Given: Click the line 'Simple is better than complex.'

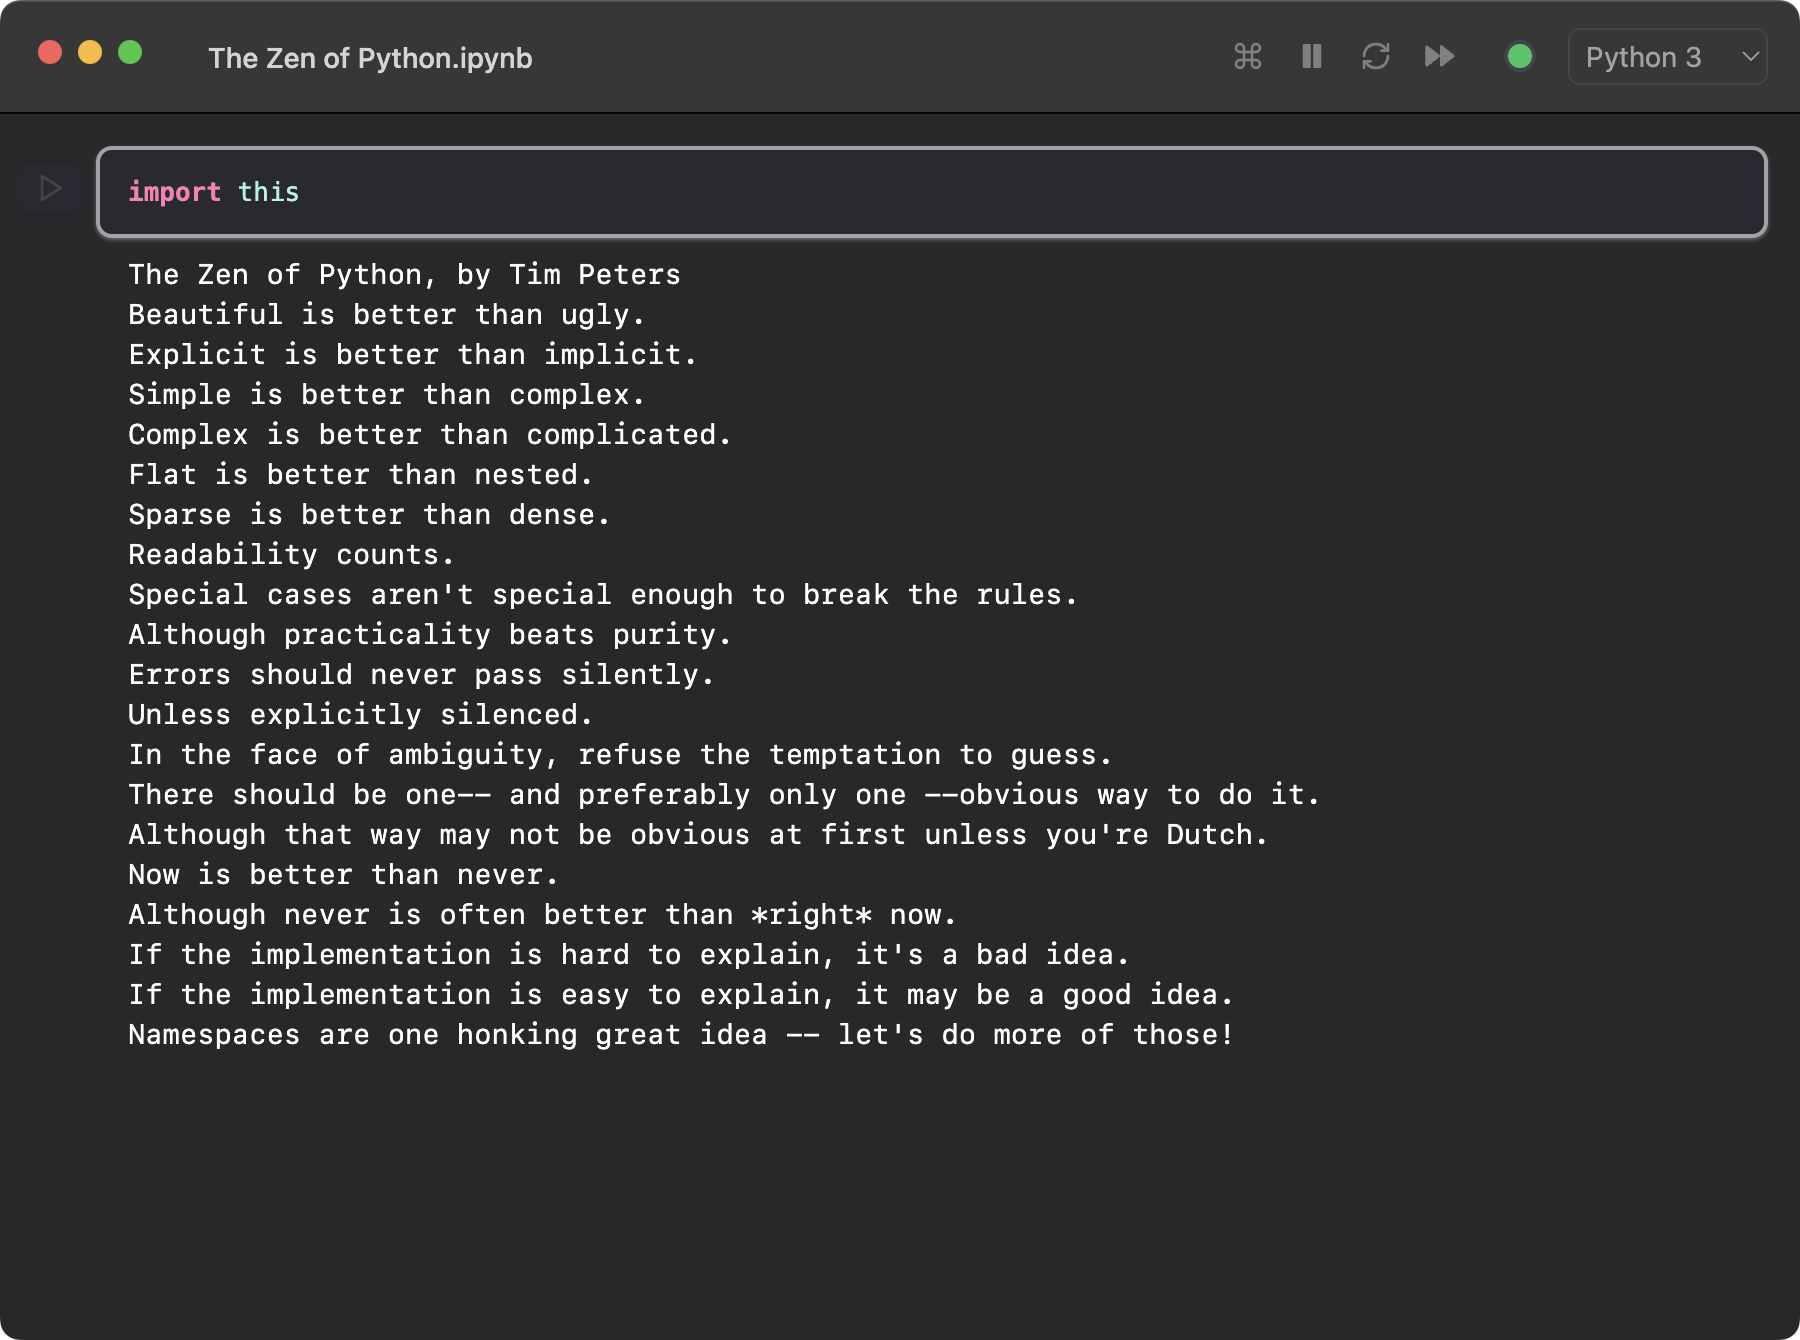Looking at the screenshot, I should tap(386, 395).
